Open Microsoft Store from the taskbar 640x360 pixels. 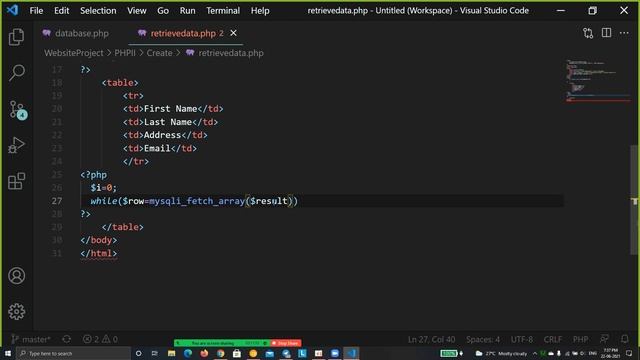237,353
